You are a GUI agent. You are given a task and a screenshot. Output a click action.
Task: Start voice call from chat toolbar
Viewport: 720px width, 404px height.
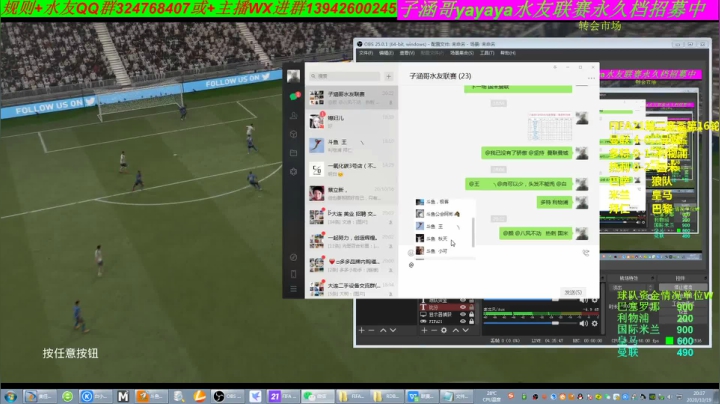[x=586, y=253]
